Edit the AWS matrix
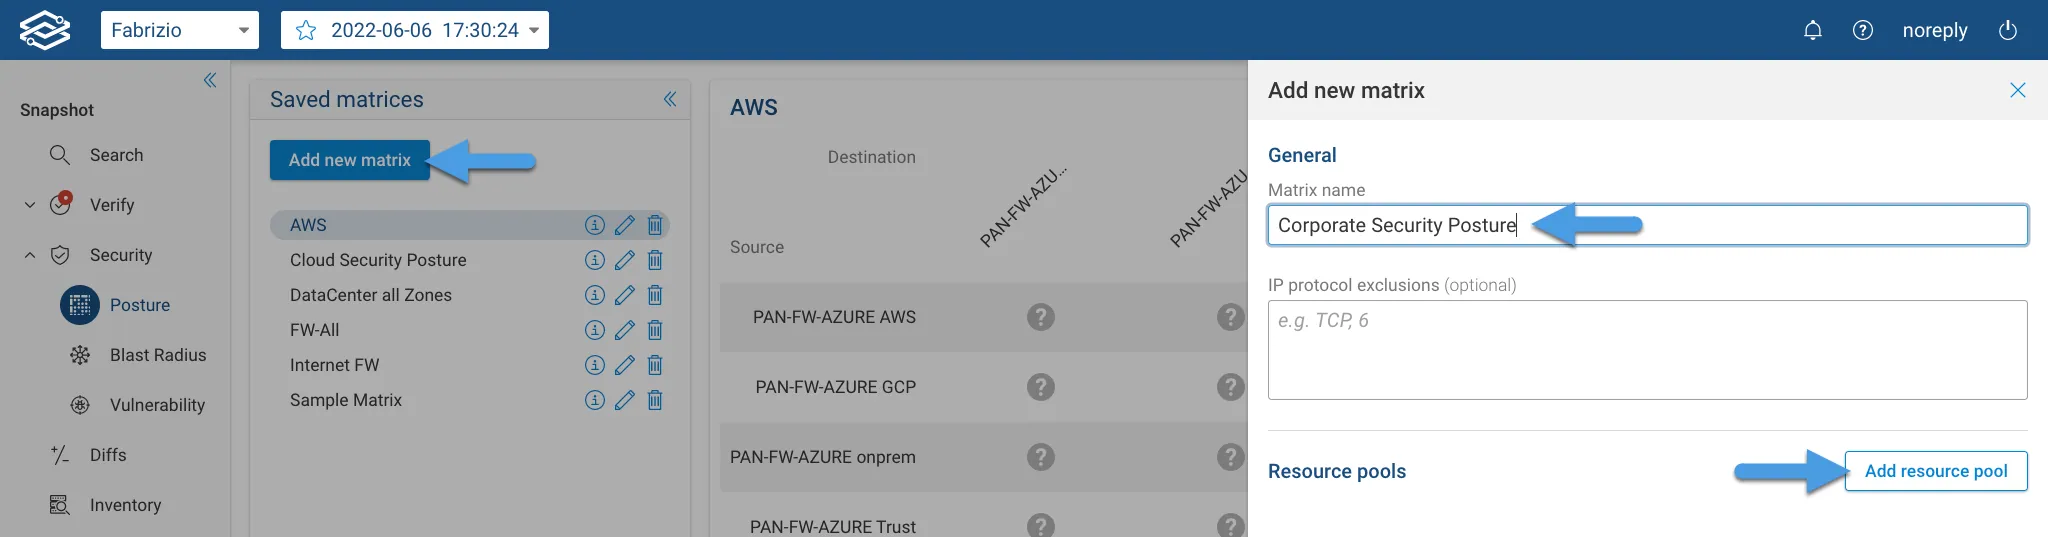2048x537 pixels. tap(625, 225)
